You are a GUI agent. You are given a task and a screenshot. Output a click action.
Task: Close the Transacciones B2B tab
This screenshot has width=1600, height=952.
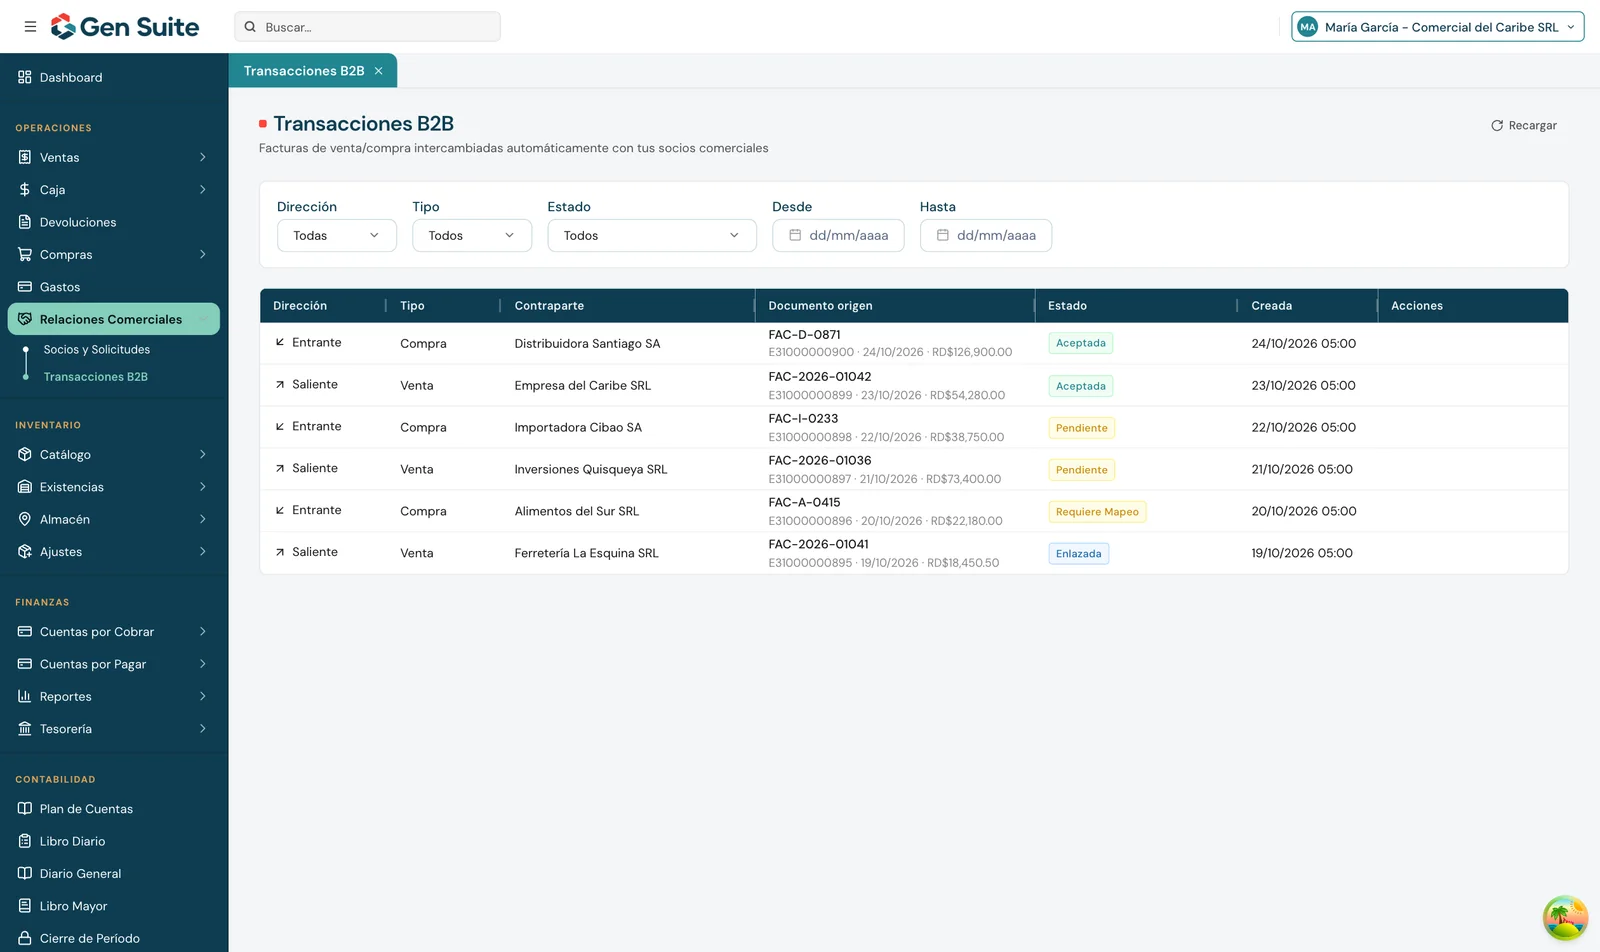tap(379, 71)
